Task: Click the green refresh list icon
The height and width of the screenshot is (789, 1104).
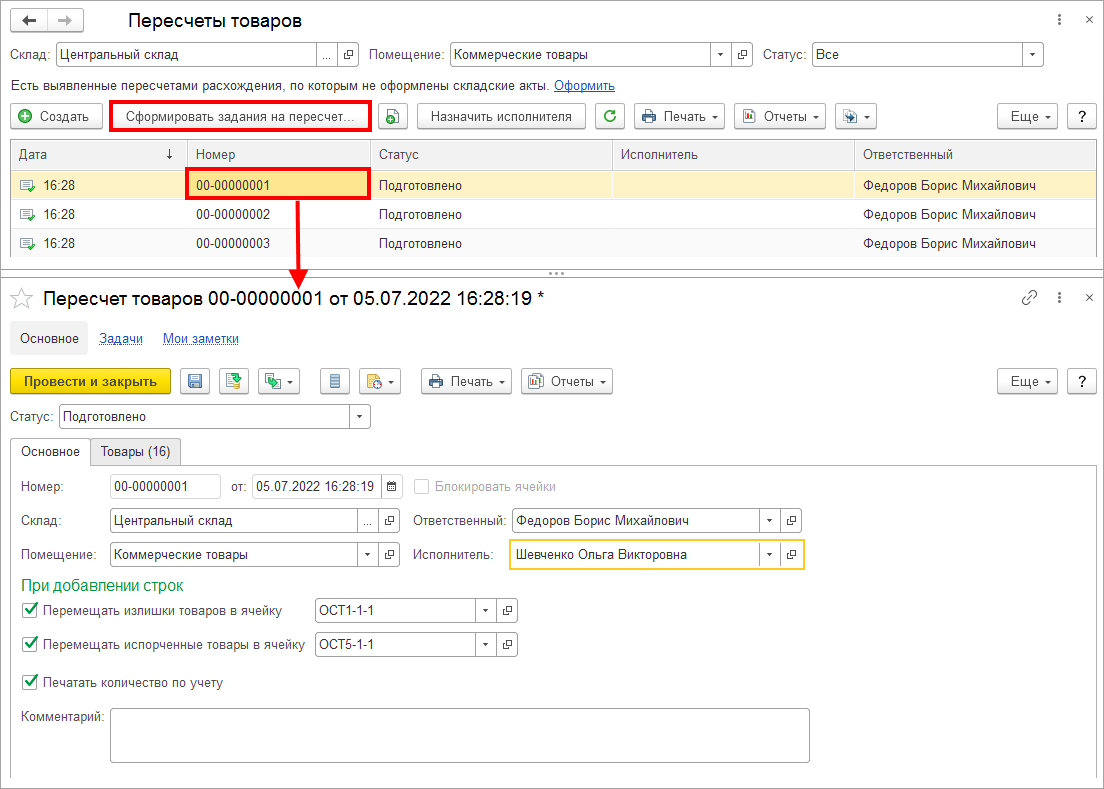Action: (610, 116)
